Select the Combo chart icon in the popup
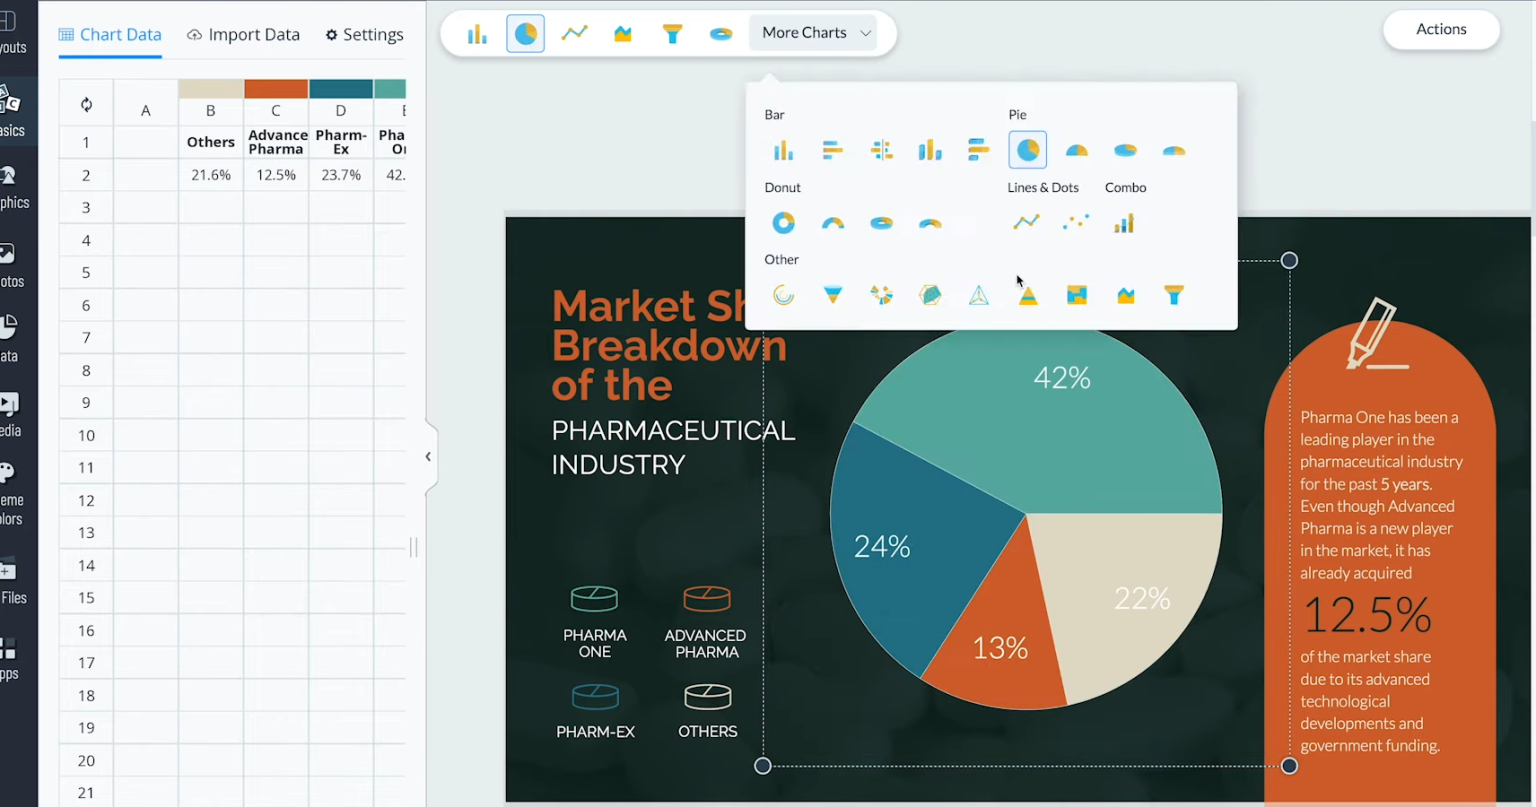The image size is (1536, 807). point(1124,222)
